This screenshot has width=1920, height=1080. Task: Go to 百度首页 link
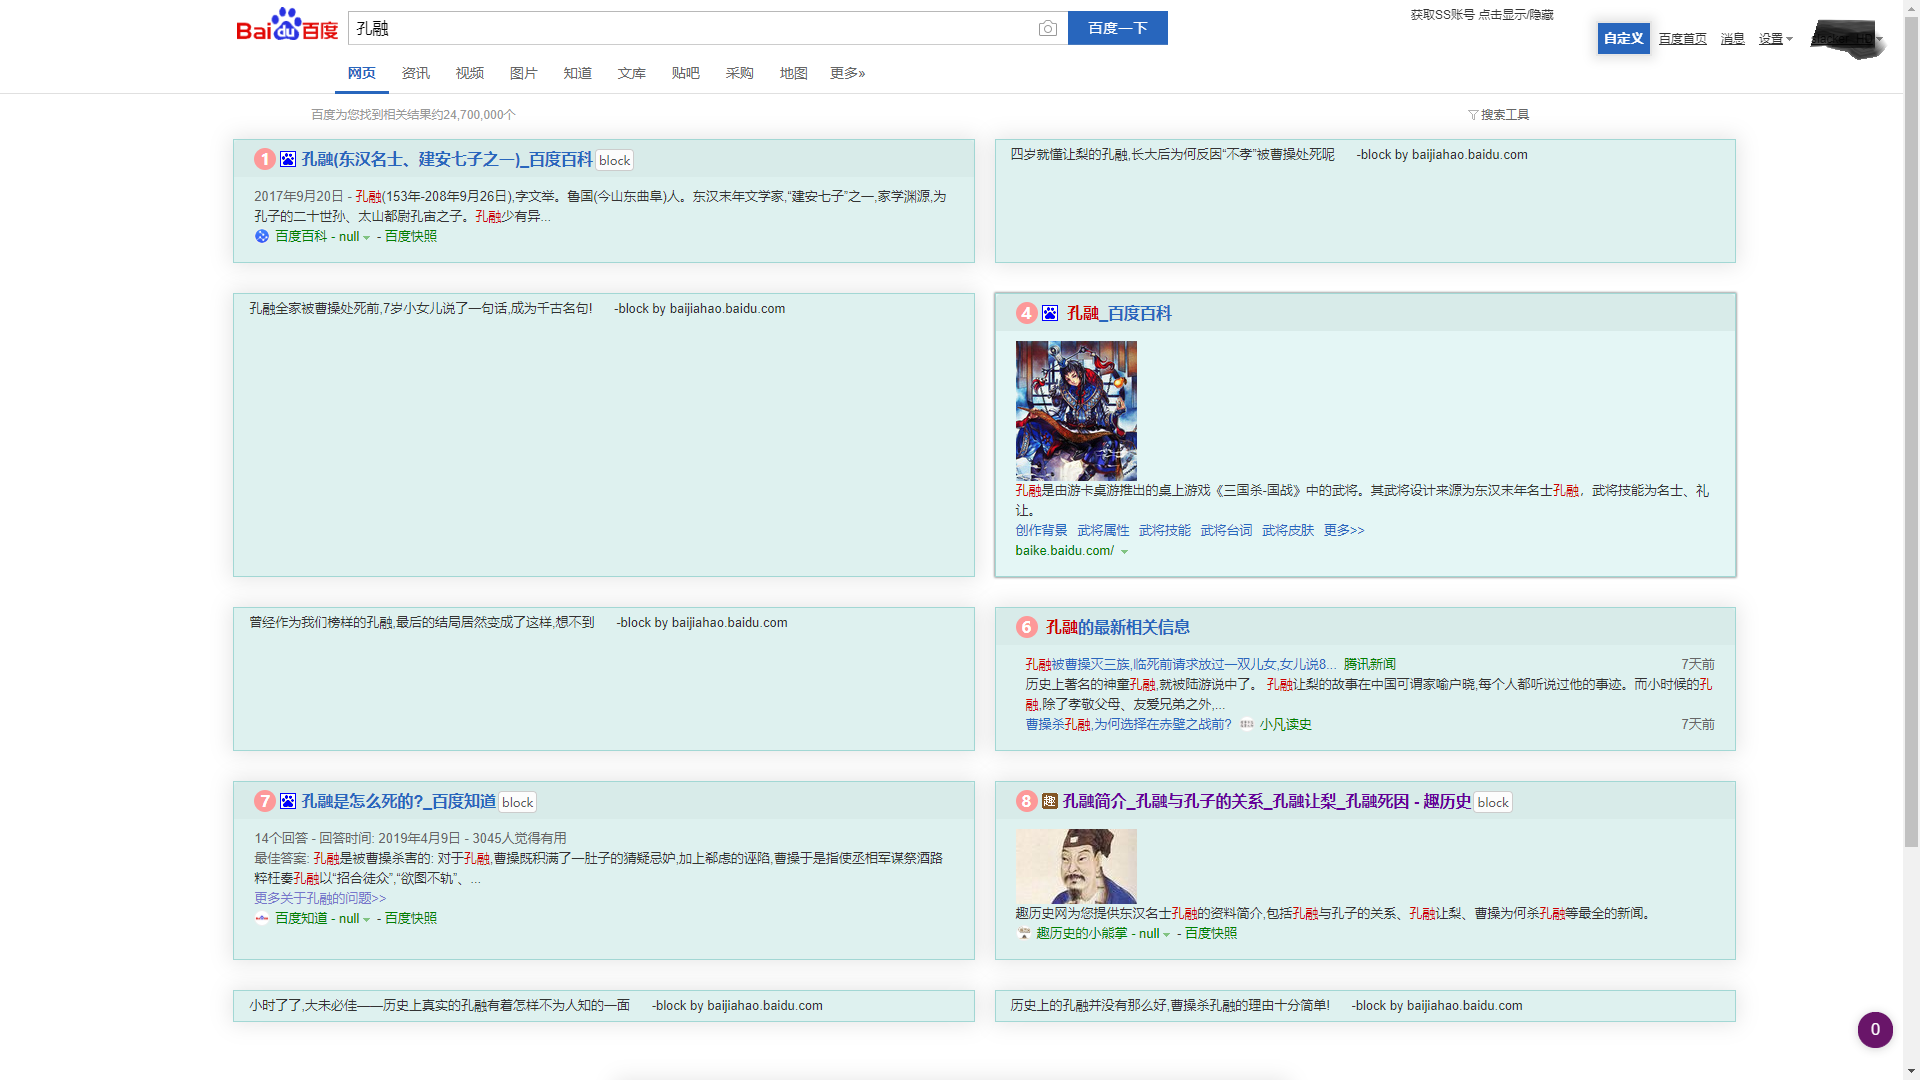pos(1682,39)
